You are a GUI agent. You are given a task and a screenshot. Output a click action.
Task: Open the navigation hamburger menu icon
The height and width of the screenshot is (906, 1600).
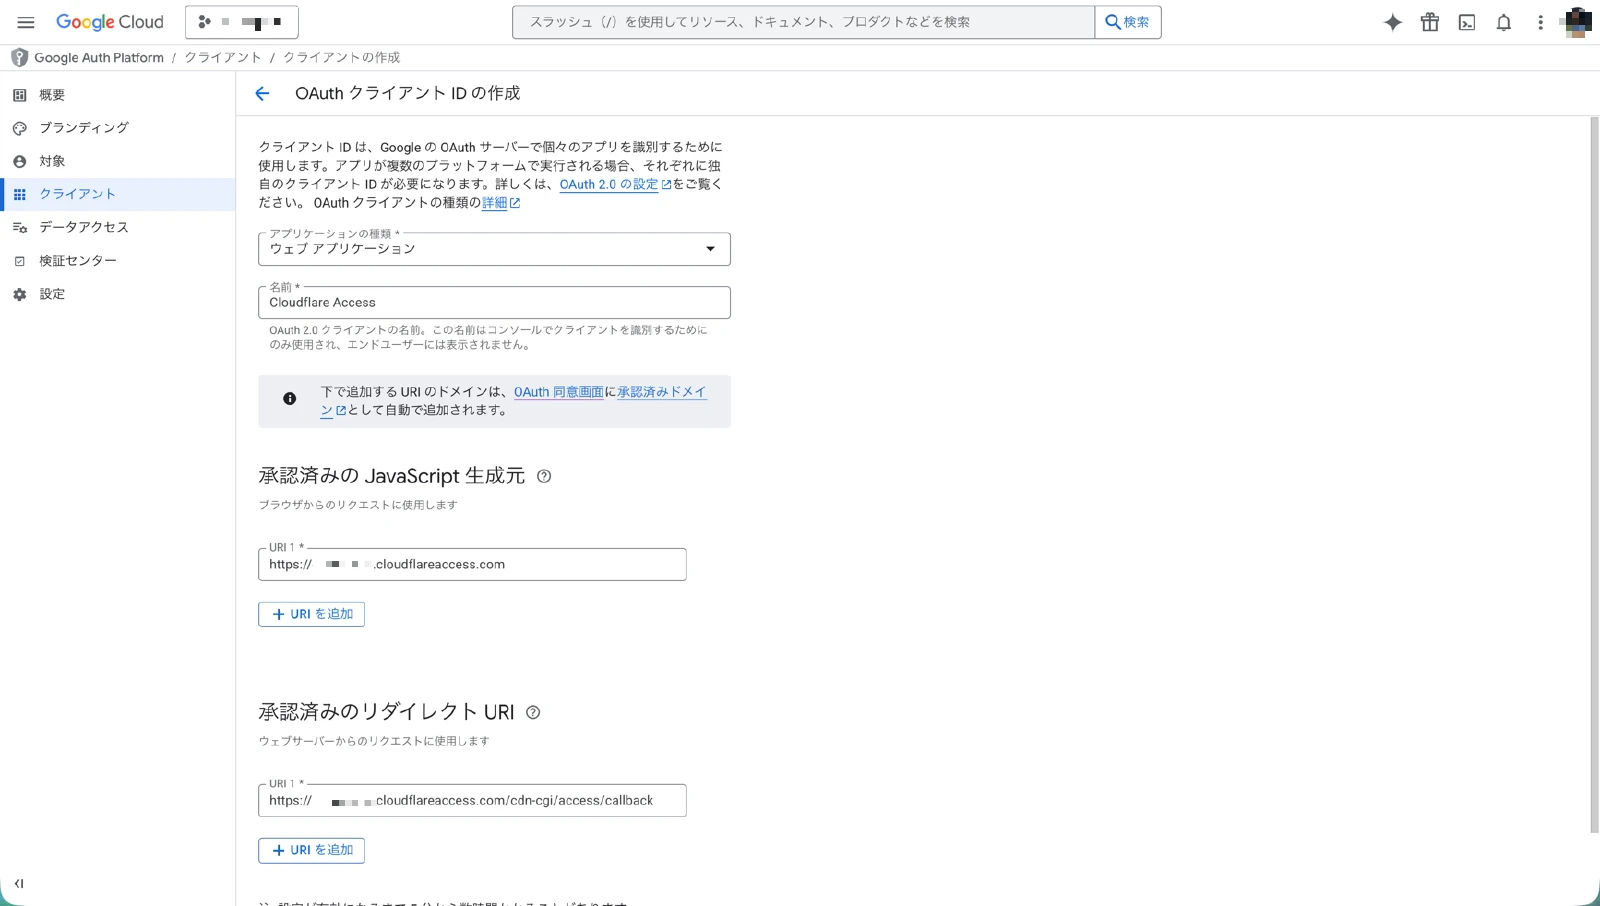point(26,22)
